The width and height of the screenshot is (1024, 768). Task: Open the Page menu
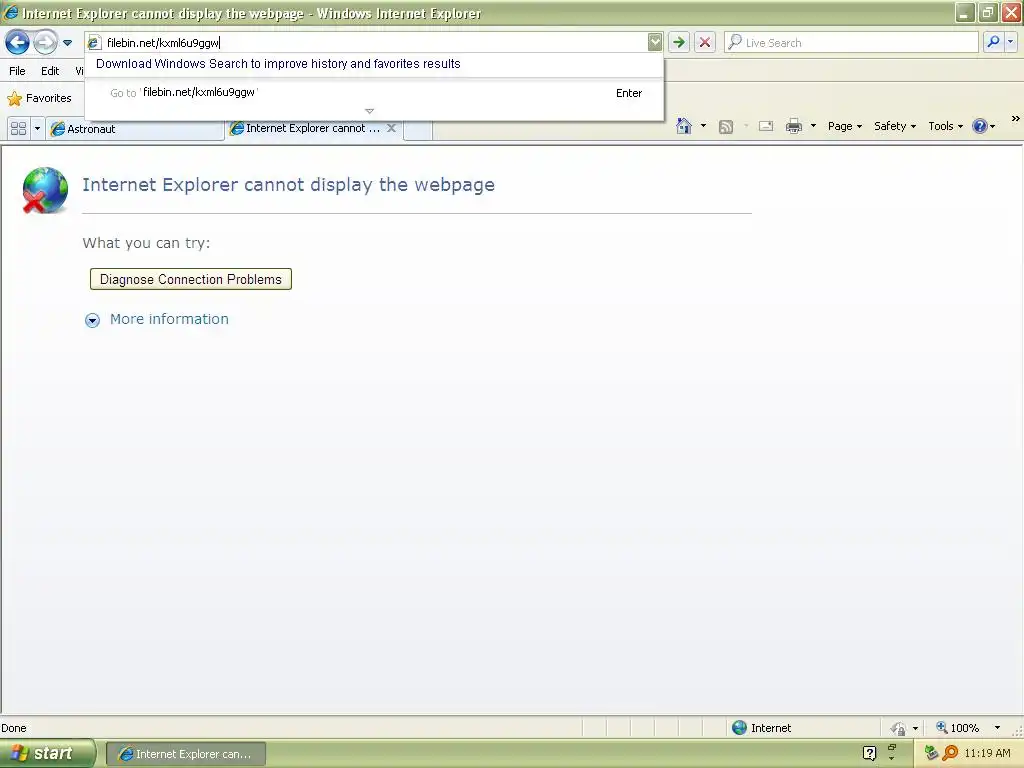point(845,126)
